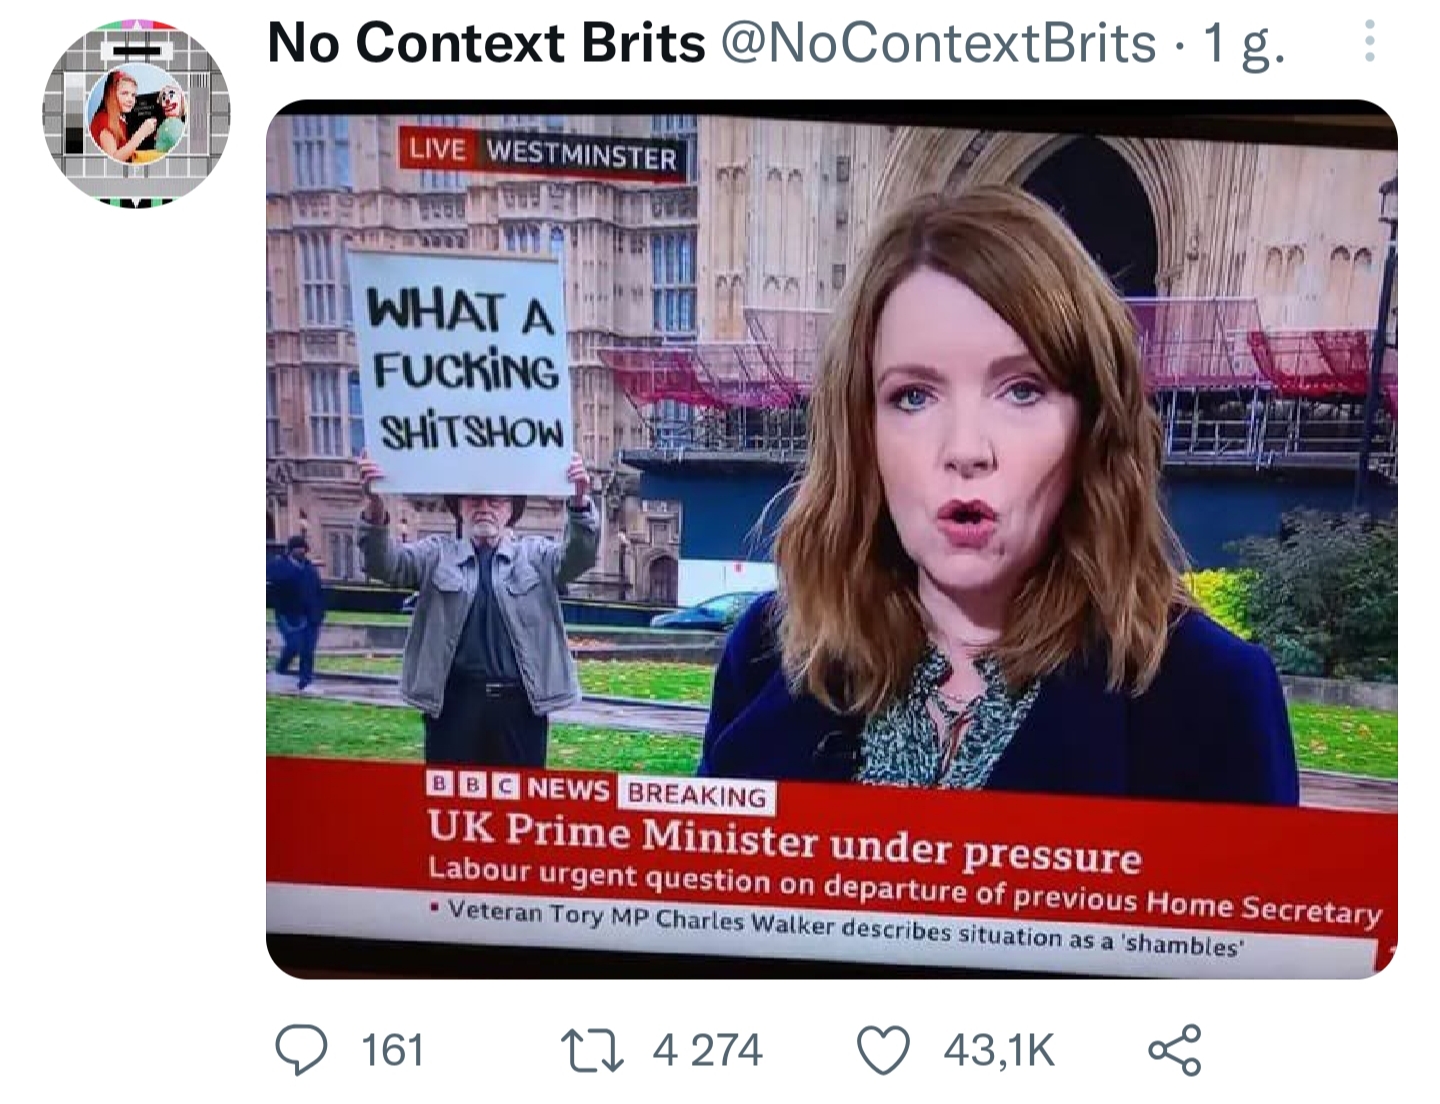Image resolution: width=1440 pixels, height=1104 pixels.
Task: Open the tweet timestamp 1 g.
Action: point(1243,45)
